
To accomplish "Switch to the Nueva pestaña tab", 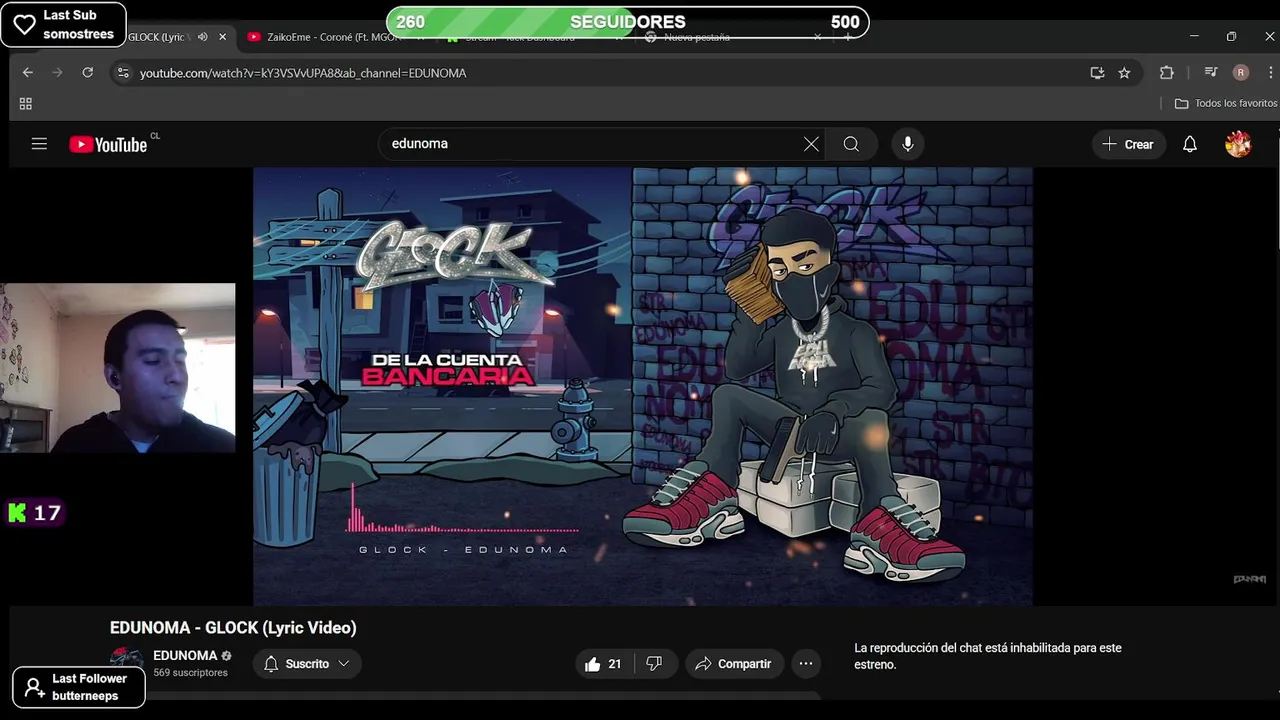I will (697, 37).
